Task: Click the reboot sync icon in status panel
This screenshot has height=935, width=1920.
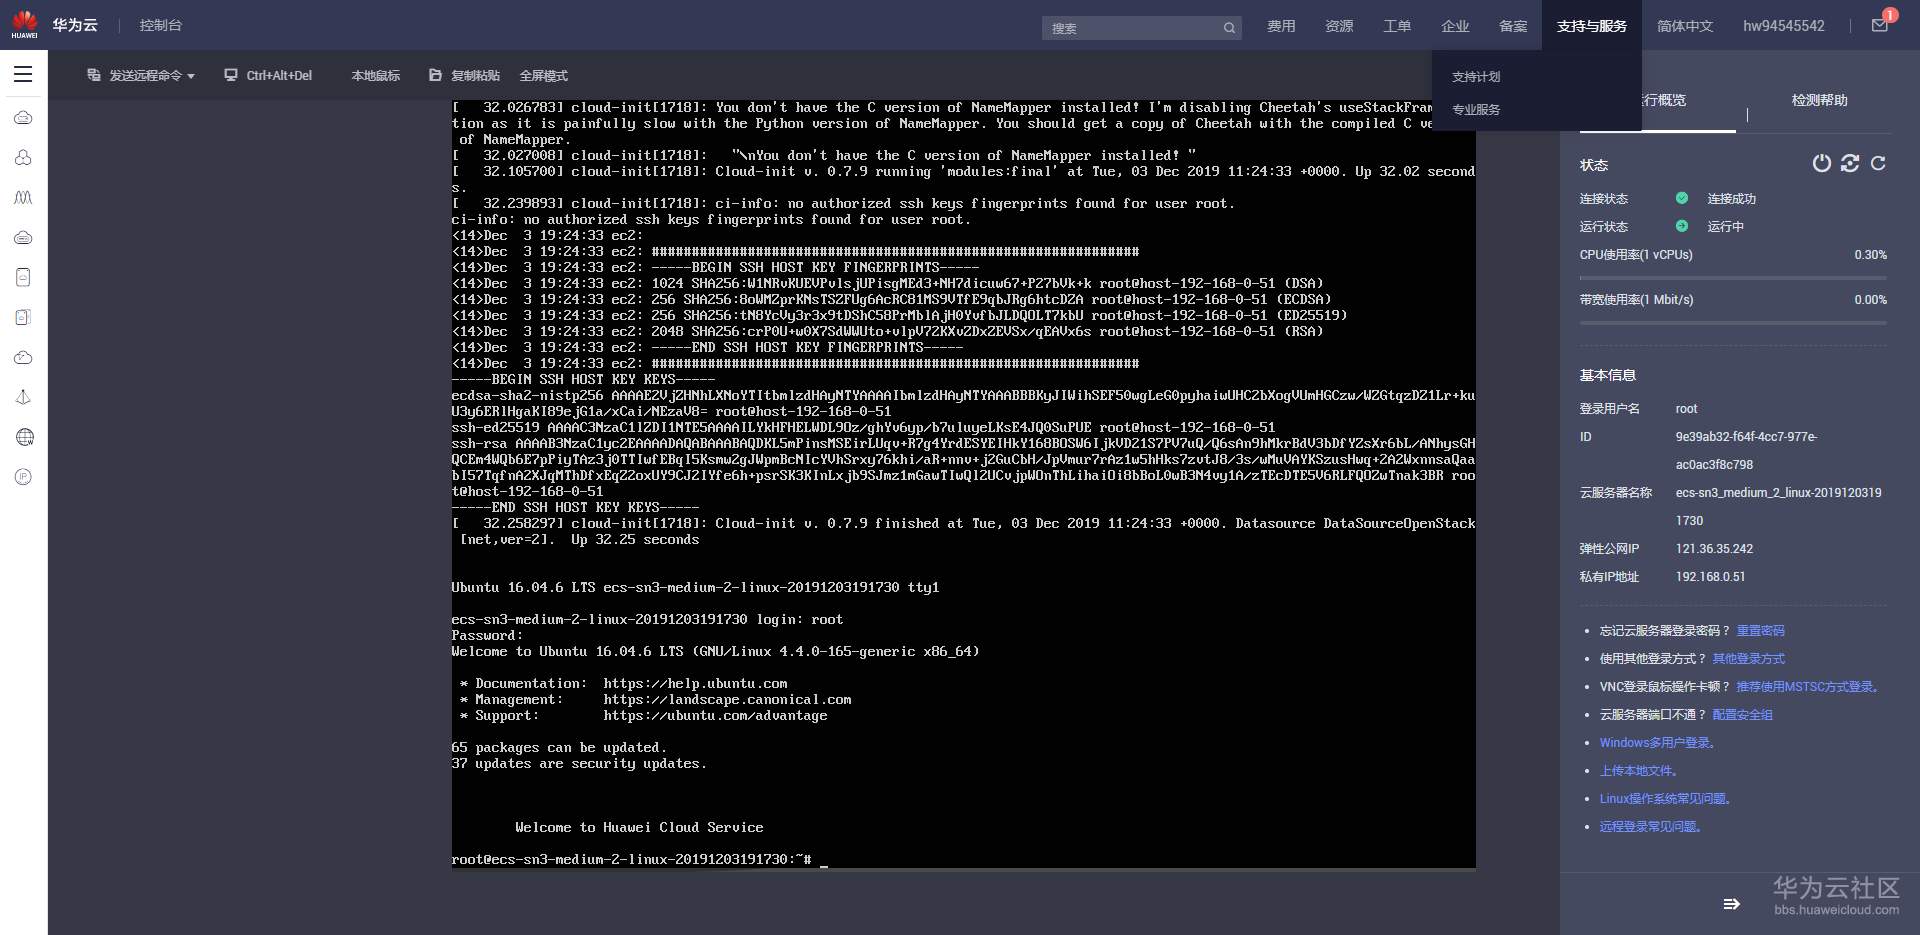Action: pos(1850,163)
